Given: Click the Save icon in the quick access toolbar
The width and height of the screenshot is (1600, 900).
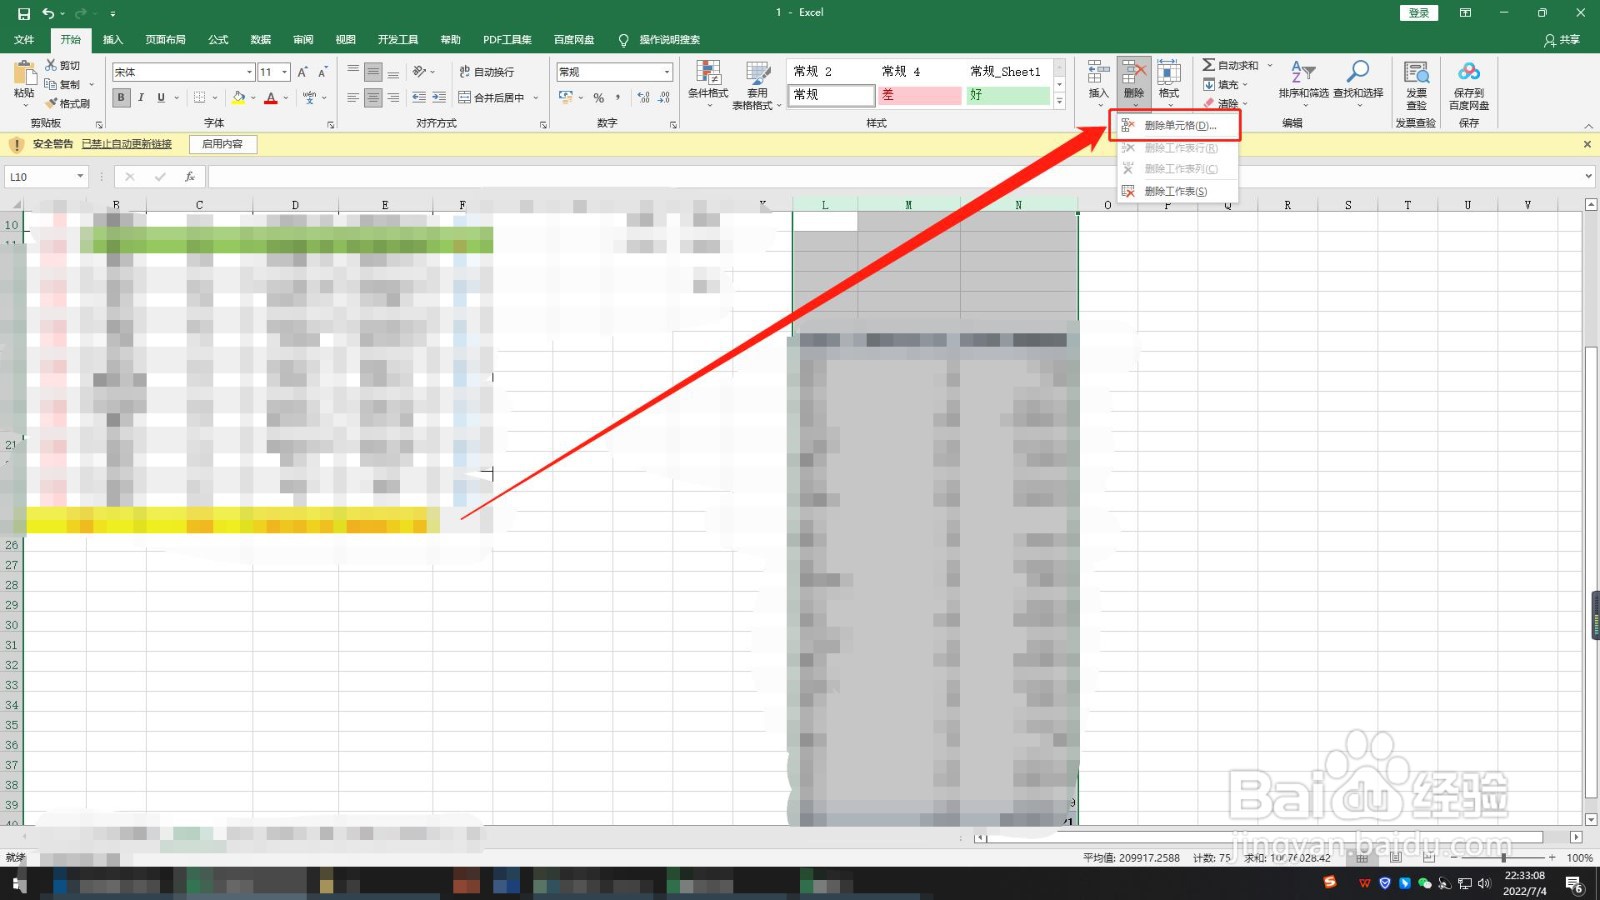Looking at the screenshot, I should (x=24, y=13).
